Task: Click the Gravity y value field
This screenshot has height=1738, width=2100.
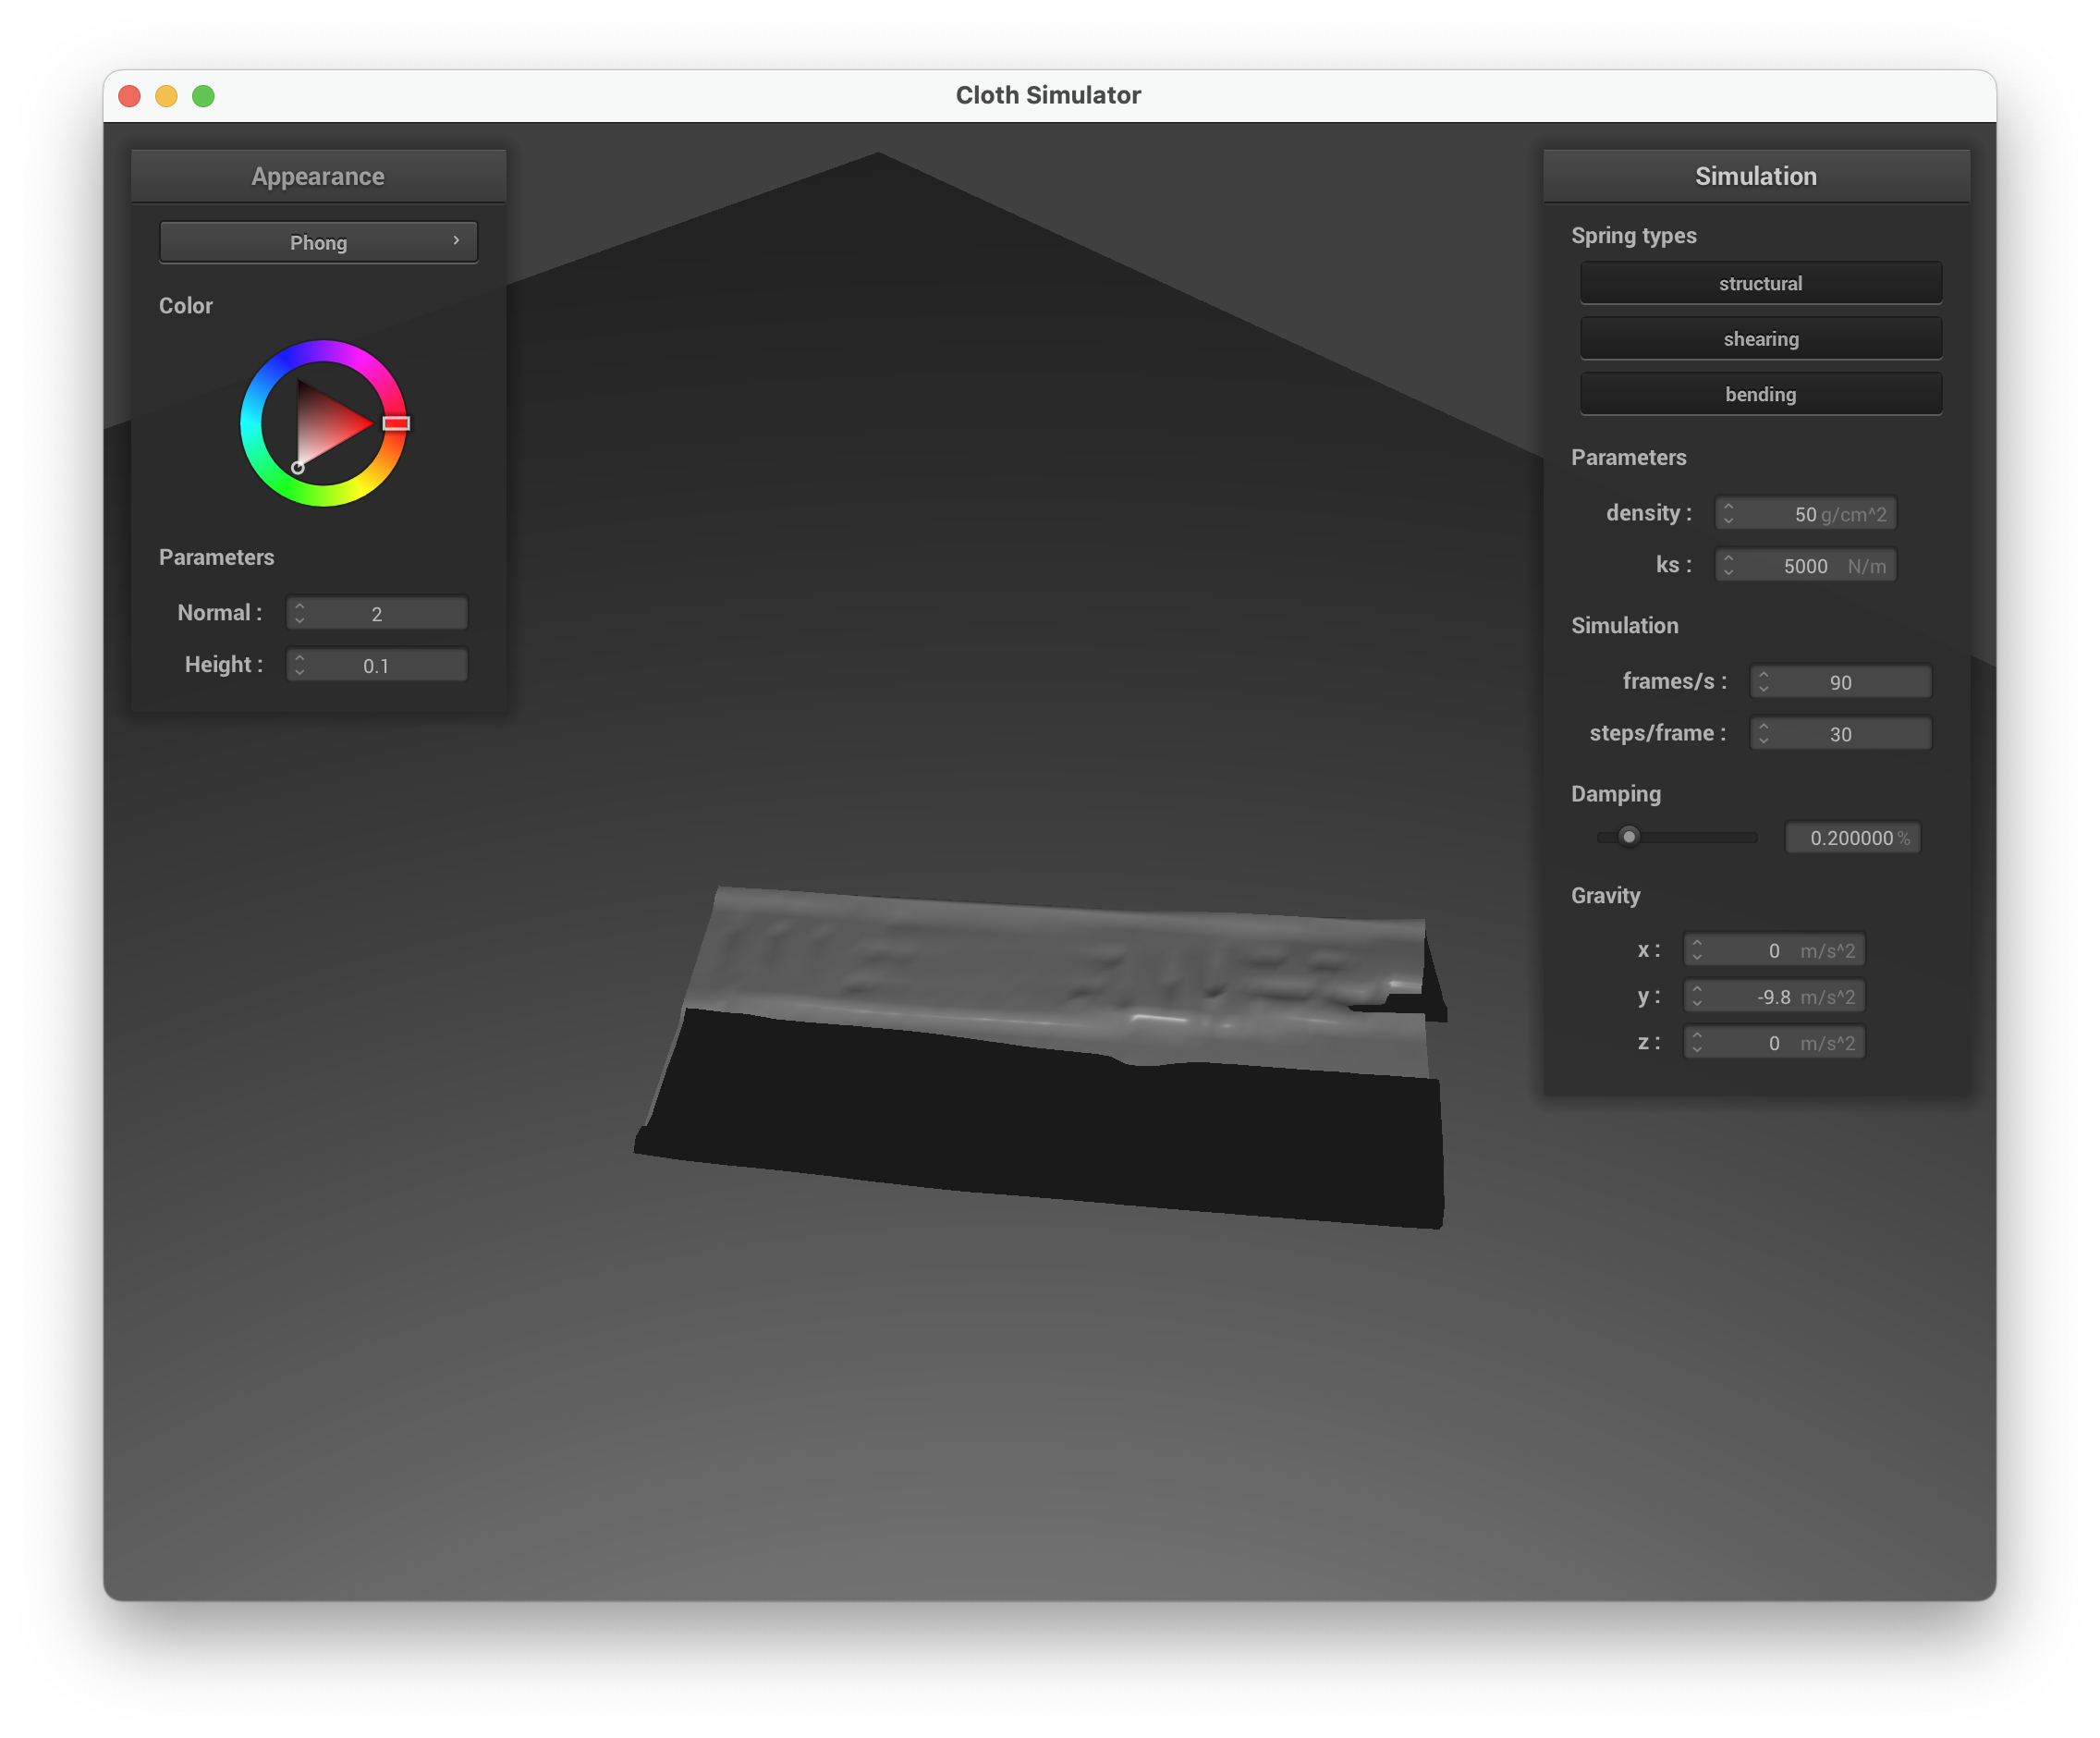Action: click(x=1774, y=996)
